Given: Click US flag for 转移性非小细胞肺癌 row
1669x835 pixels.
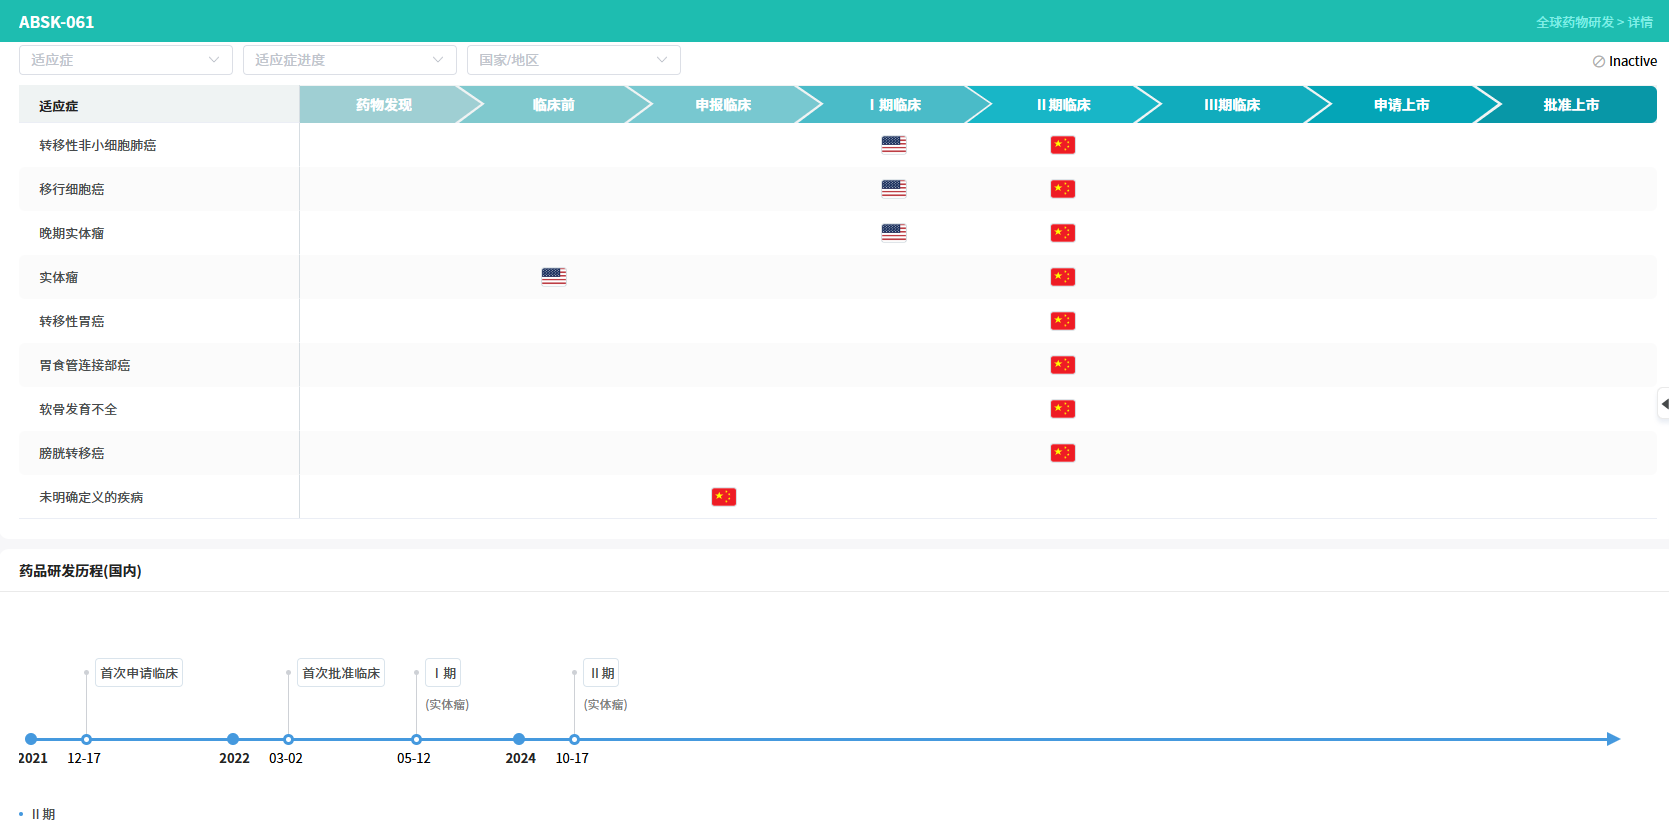Looking at the screenshot, I should pyautogui.click(x=893, y=145).
